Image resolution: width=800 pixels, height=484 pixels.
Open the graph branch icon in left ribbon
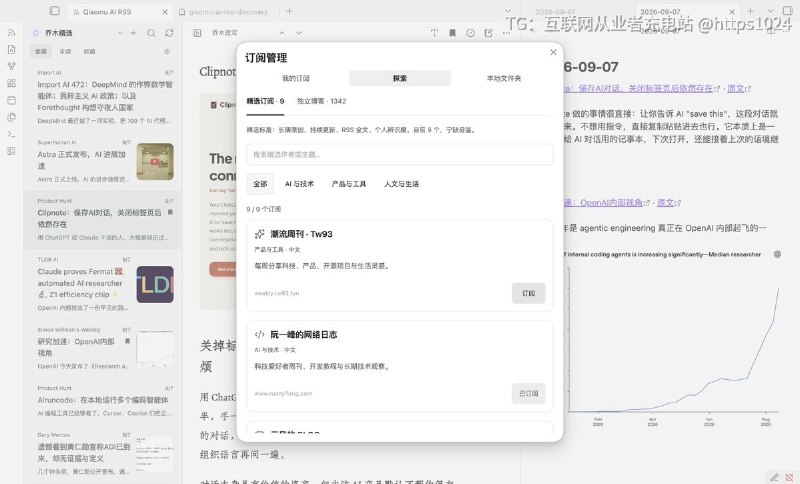tap(11, 66)
